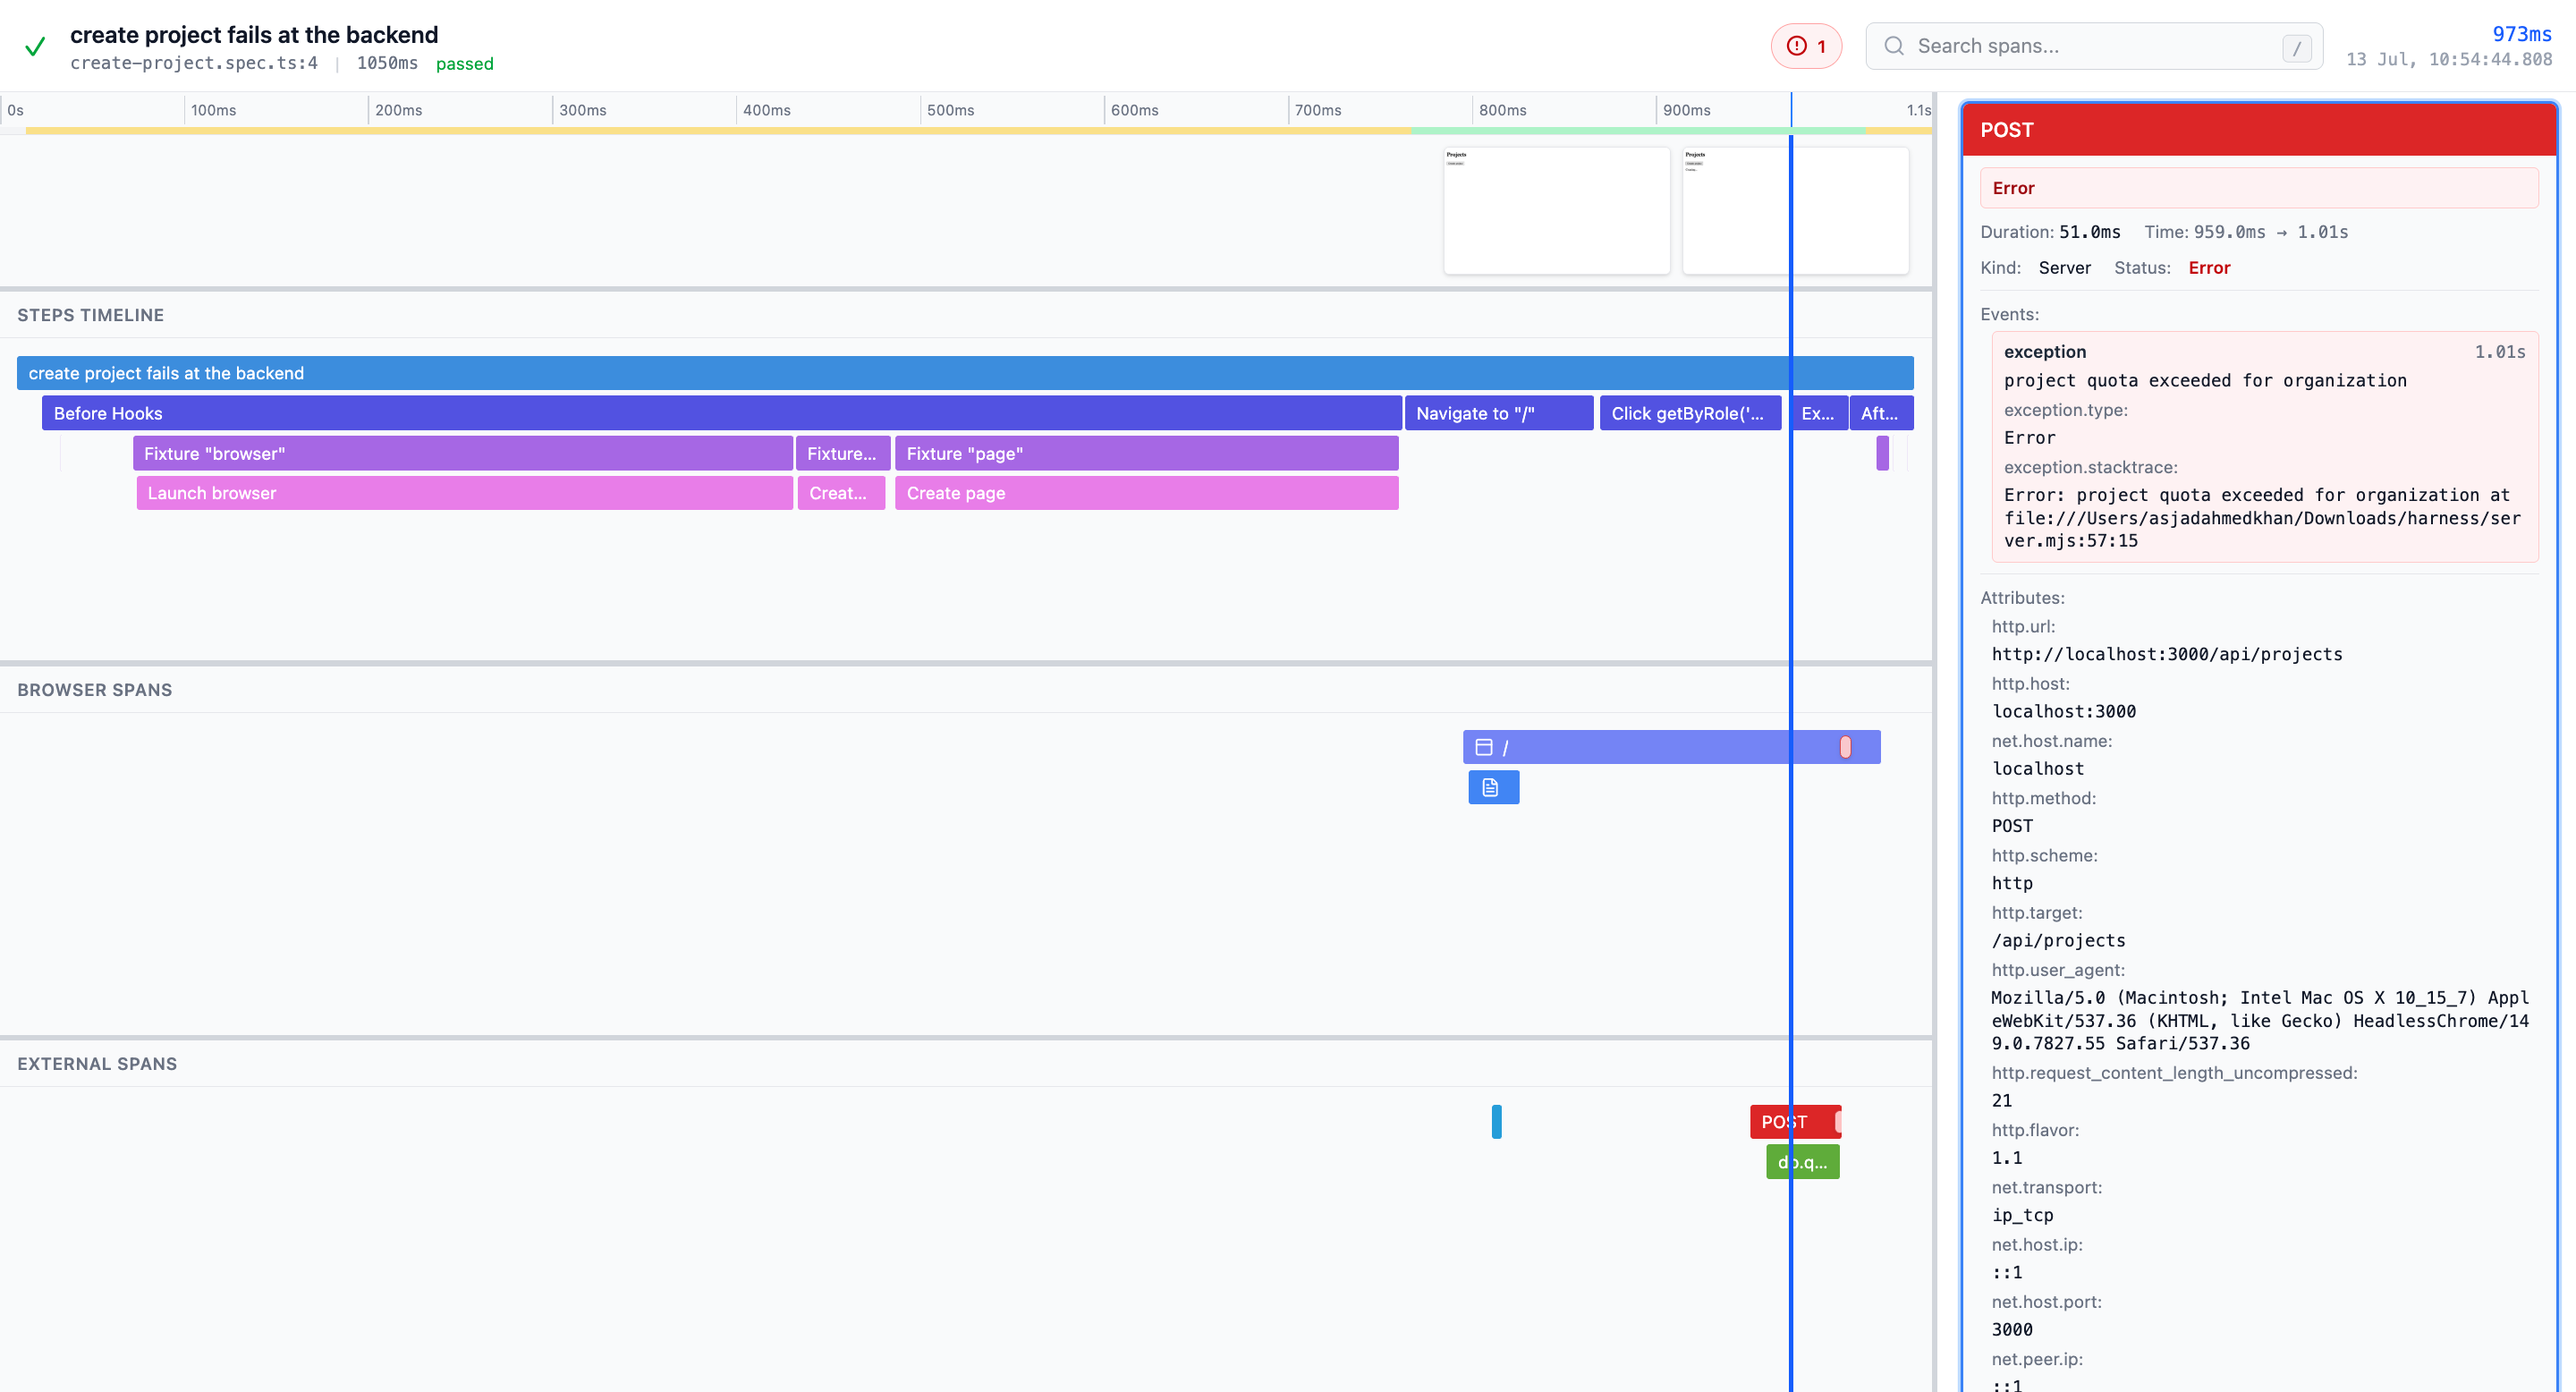2576x1392 pixels.
Task: Click the 973ms cursor time label
Action: pyautogui.click(x=2521, y=34)
